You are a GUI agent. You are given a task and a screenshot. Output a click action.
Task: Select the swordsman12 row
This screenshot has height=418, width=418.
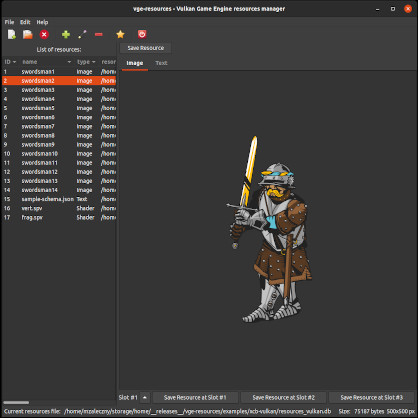[x=59, y=172]
